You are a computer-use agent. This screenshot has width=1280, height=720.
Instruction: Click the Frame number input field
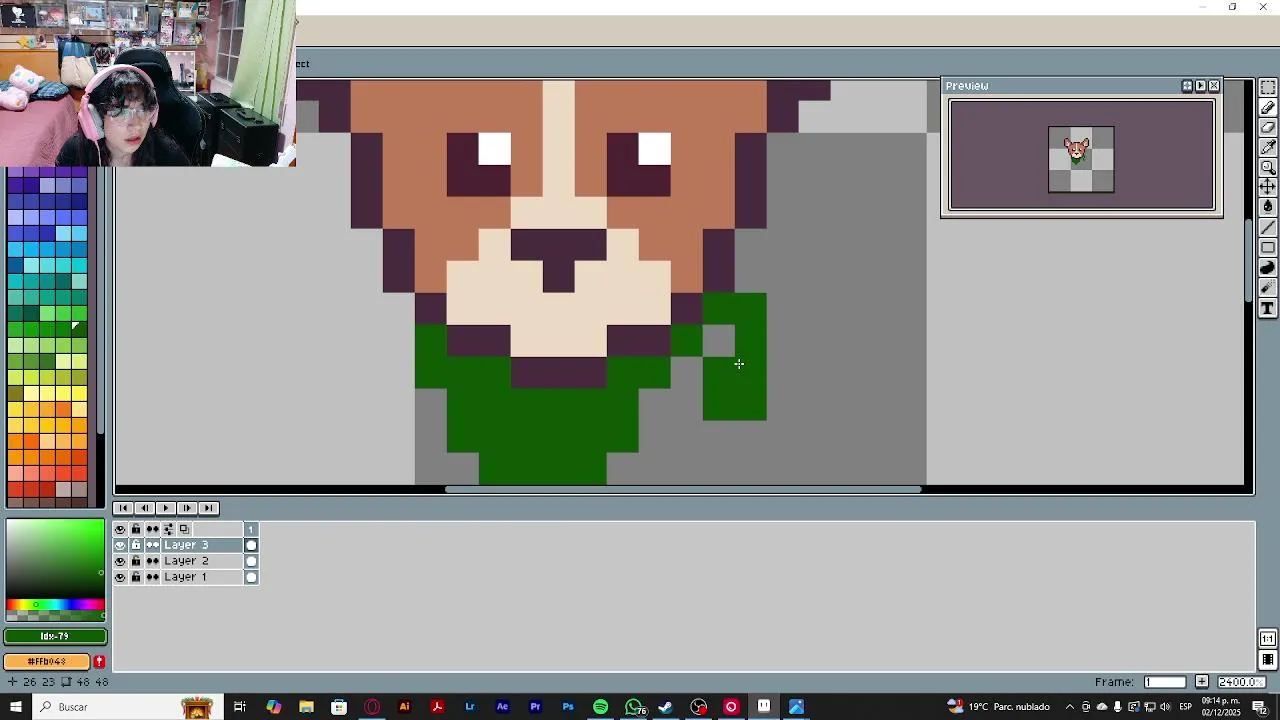1165,682
